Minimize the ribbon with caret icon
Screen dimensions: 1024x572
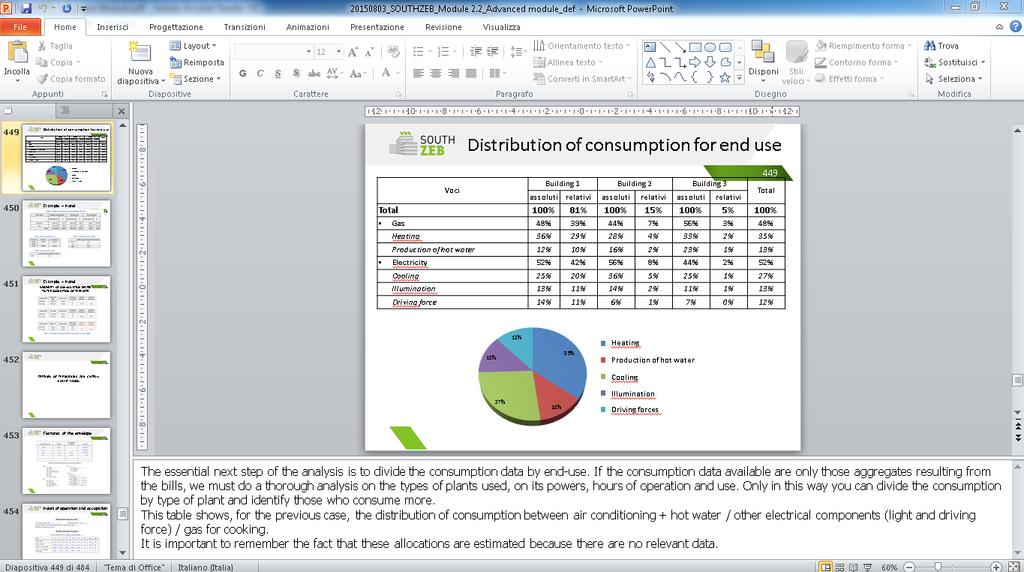point(999,27)
